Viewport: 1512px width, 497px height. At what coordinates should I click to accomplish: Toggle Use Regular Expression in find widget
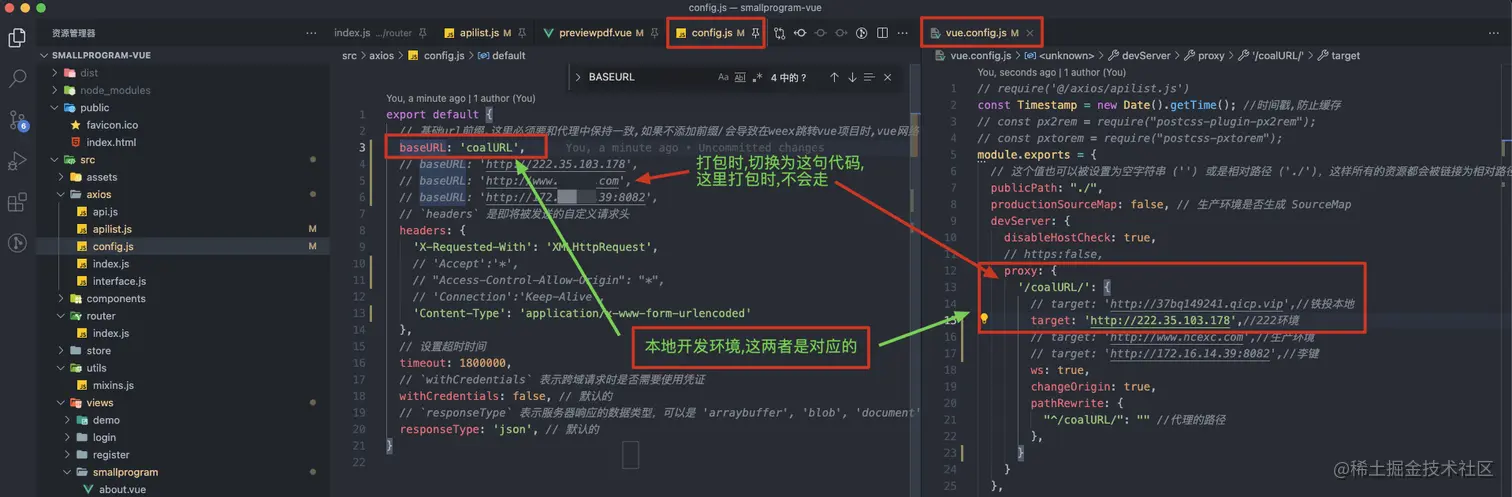757,77
